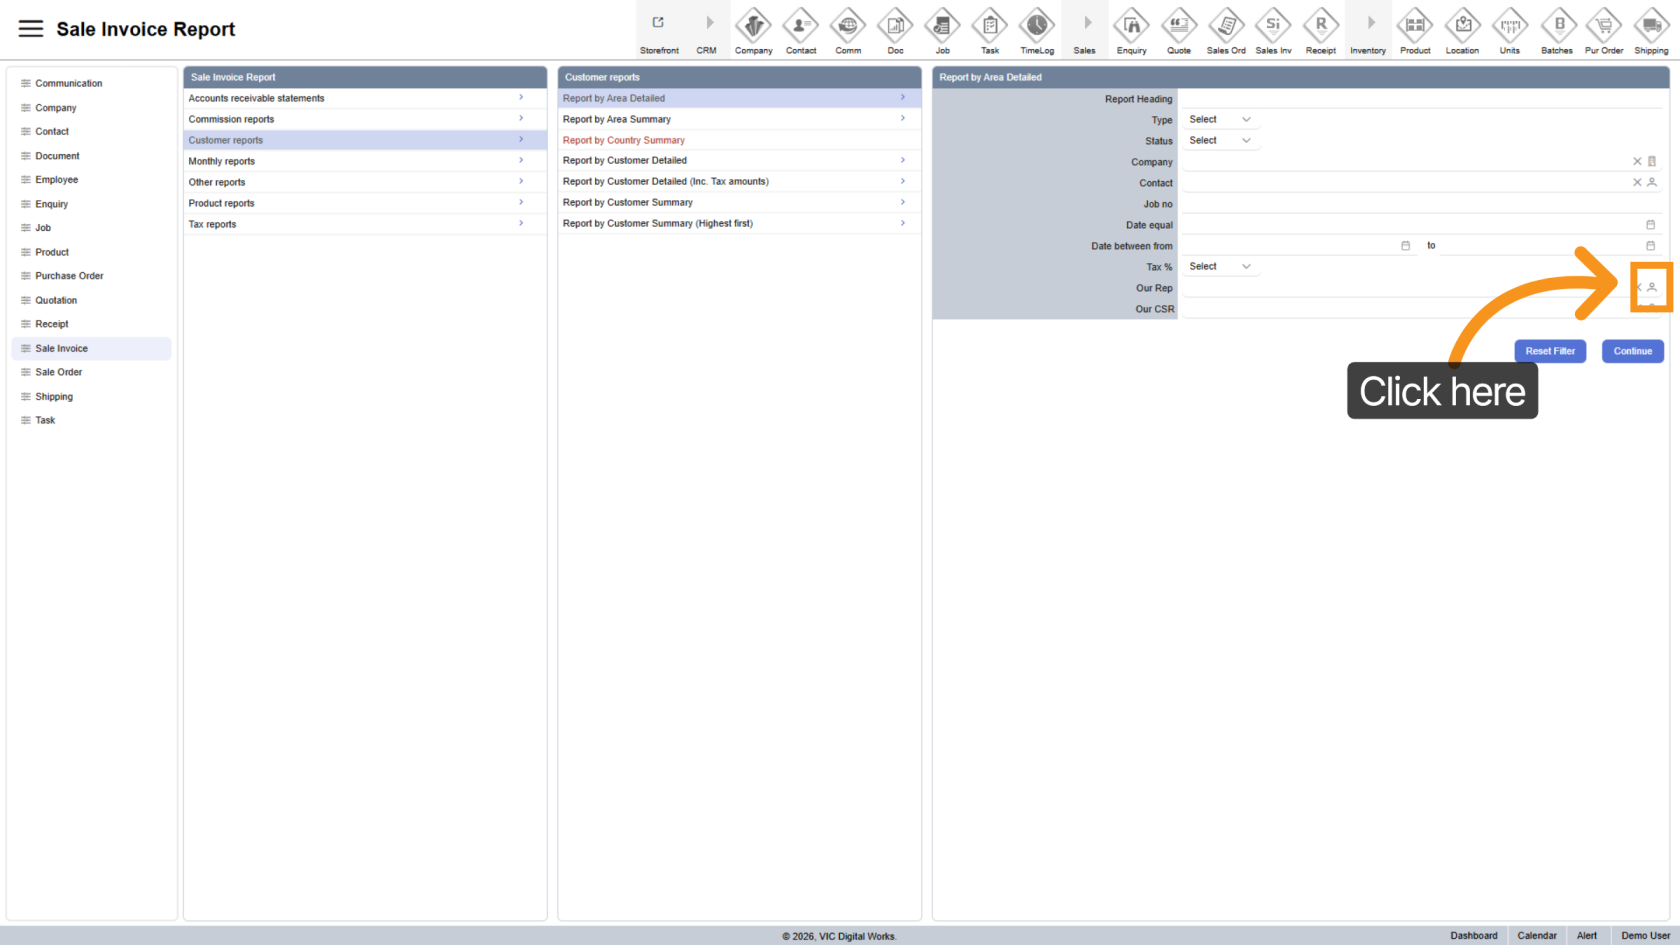
Task: Open Dashboard link in footer
Action: [x=1473, y=936]
